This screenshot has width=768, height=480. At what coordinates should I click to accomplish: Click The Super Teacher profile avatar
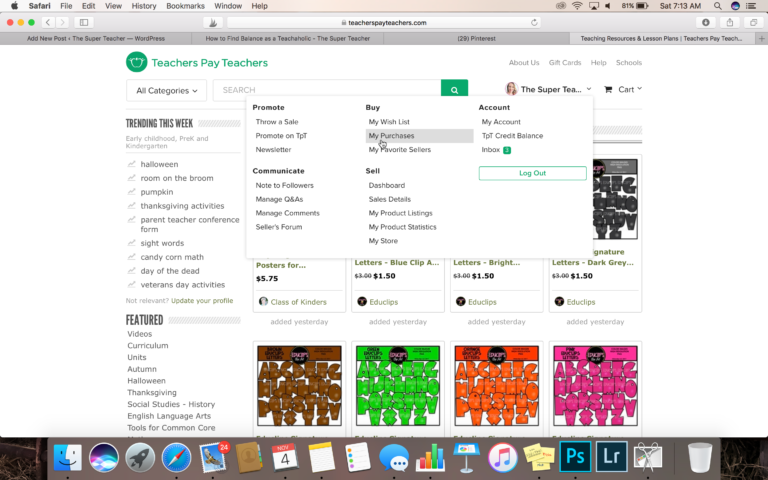511,89
